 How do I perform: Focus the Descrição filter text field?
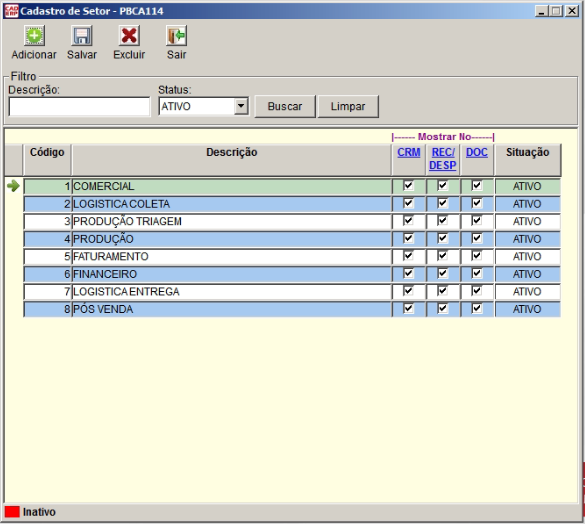(x=79, y=107)
